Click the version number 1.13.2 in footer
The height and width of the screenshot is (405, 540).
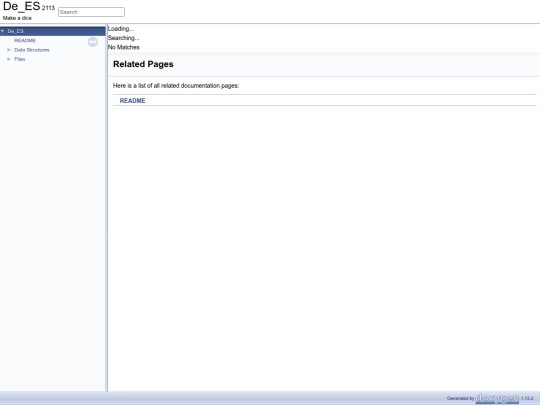pos(527,398)
